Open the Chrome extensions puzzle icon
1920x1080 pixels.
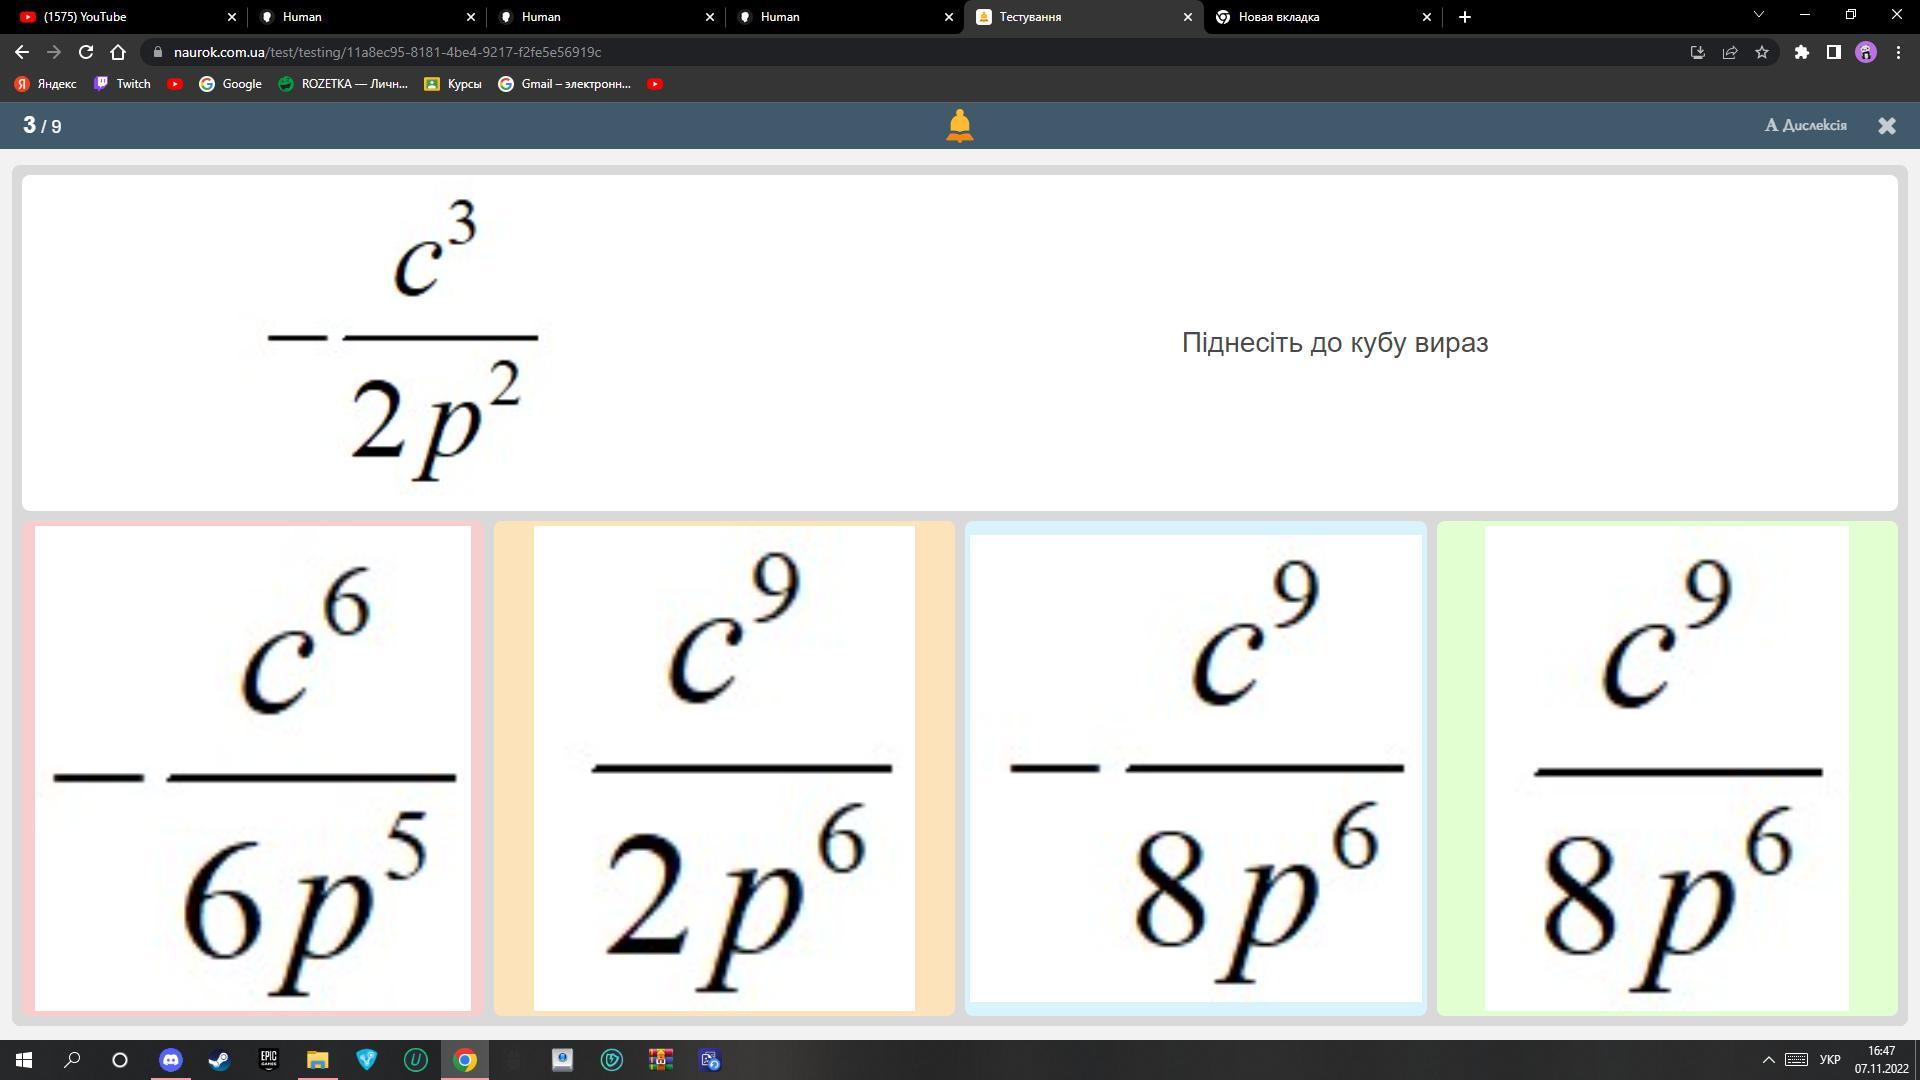1801,52
